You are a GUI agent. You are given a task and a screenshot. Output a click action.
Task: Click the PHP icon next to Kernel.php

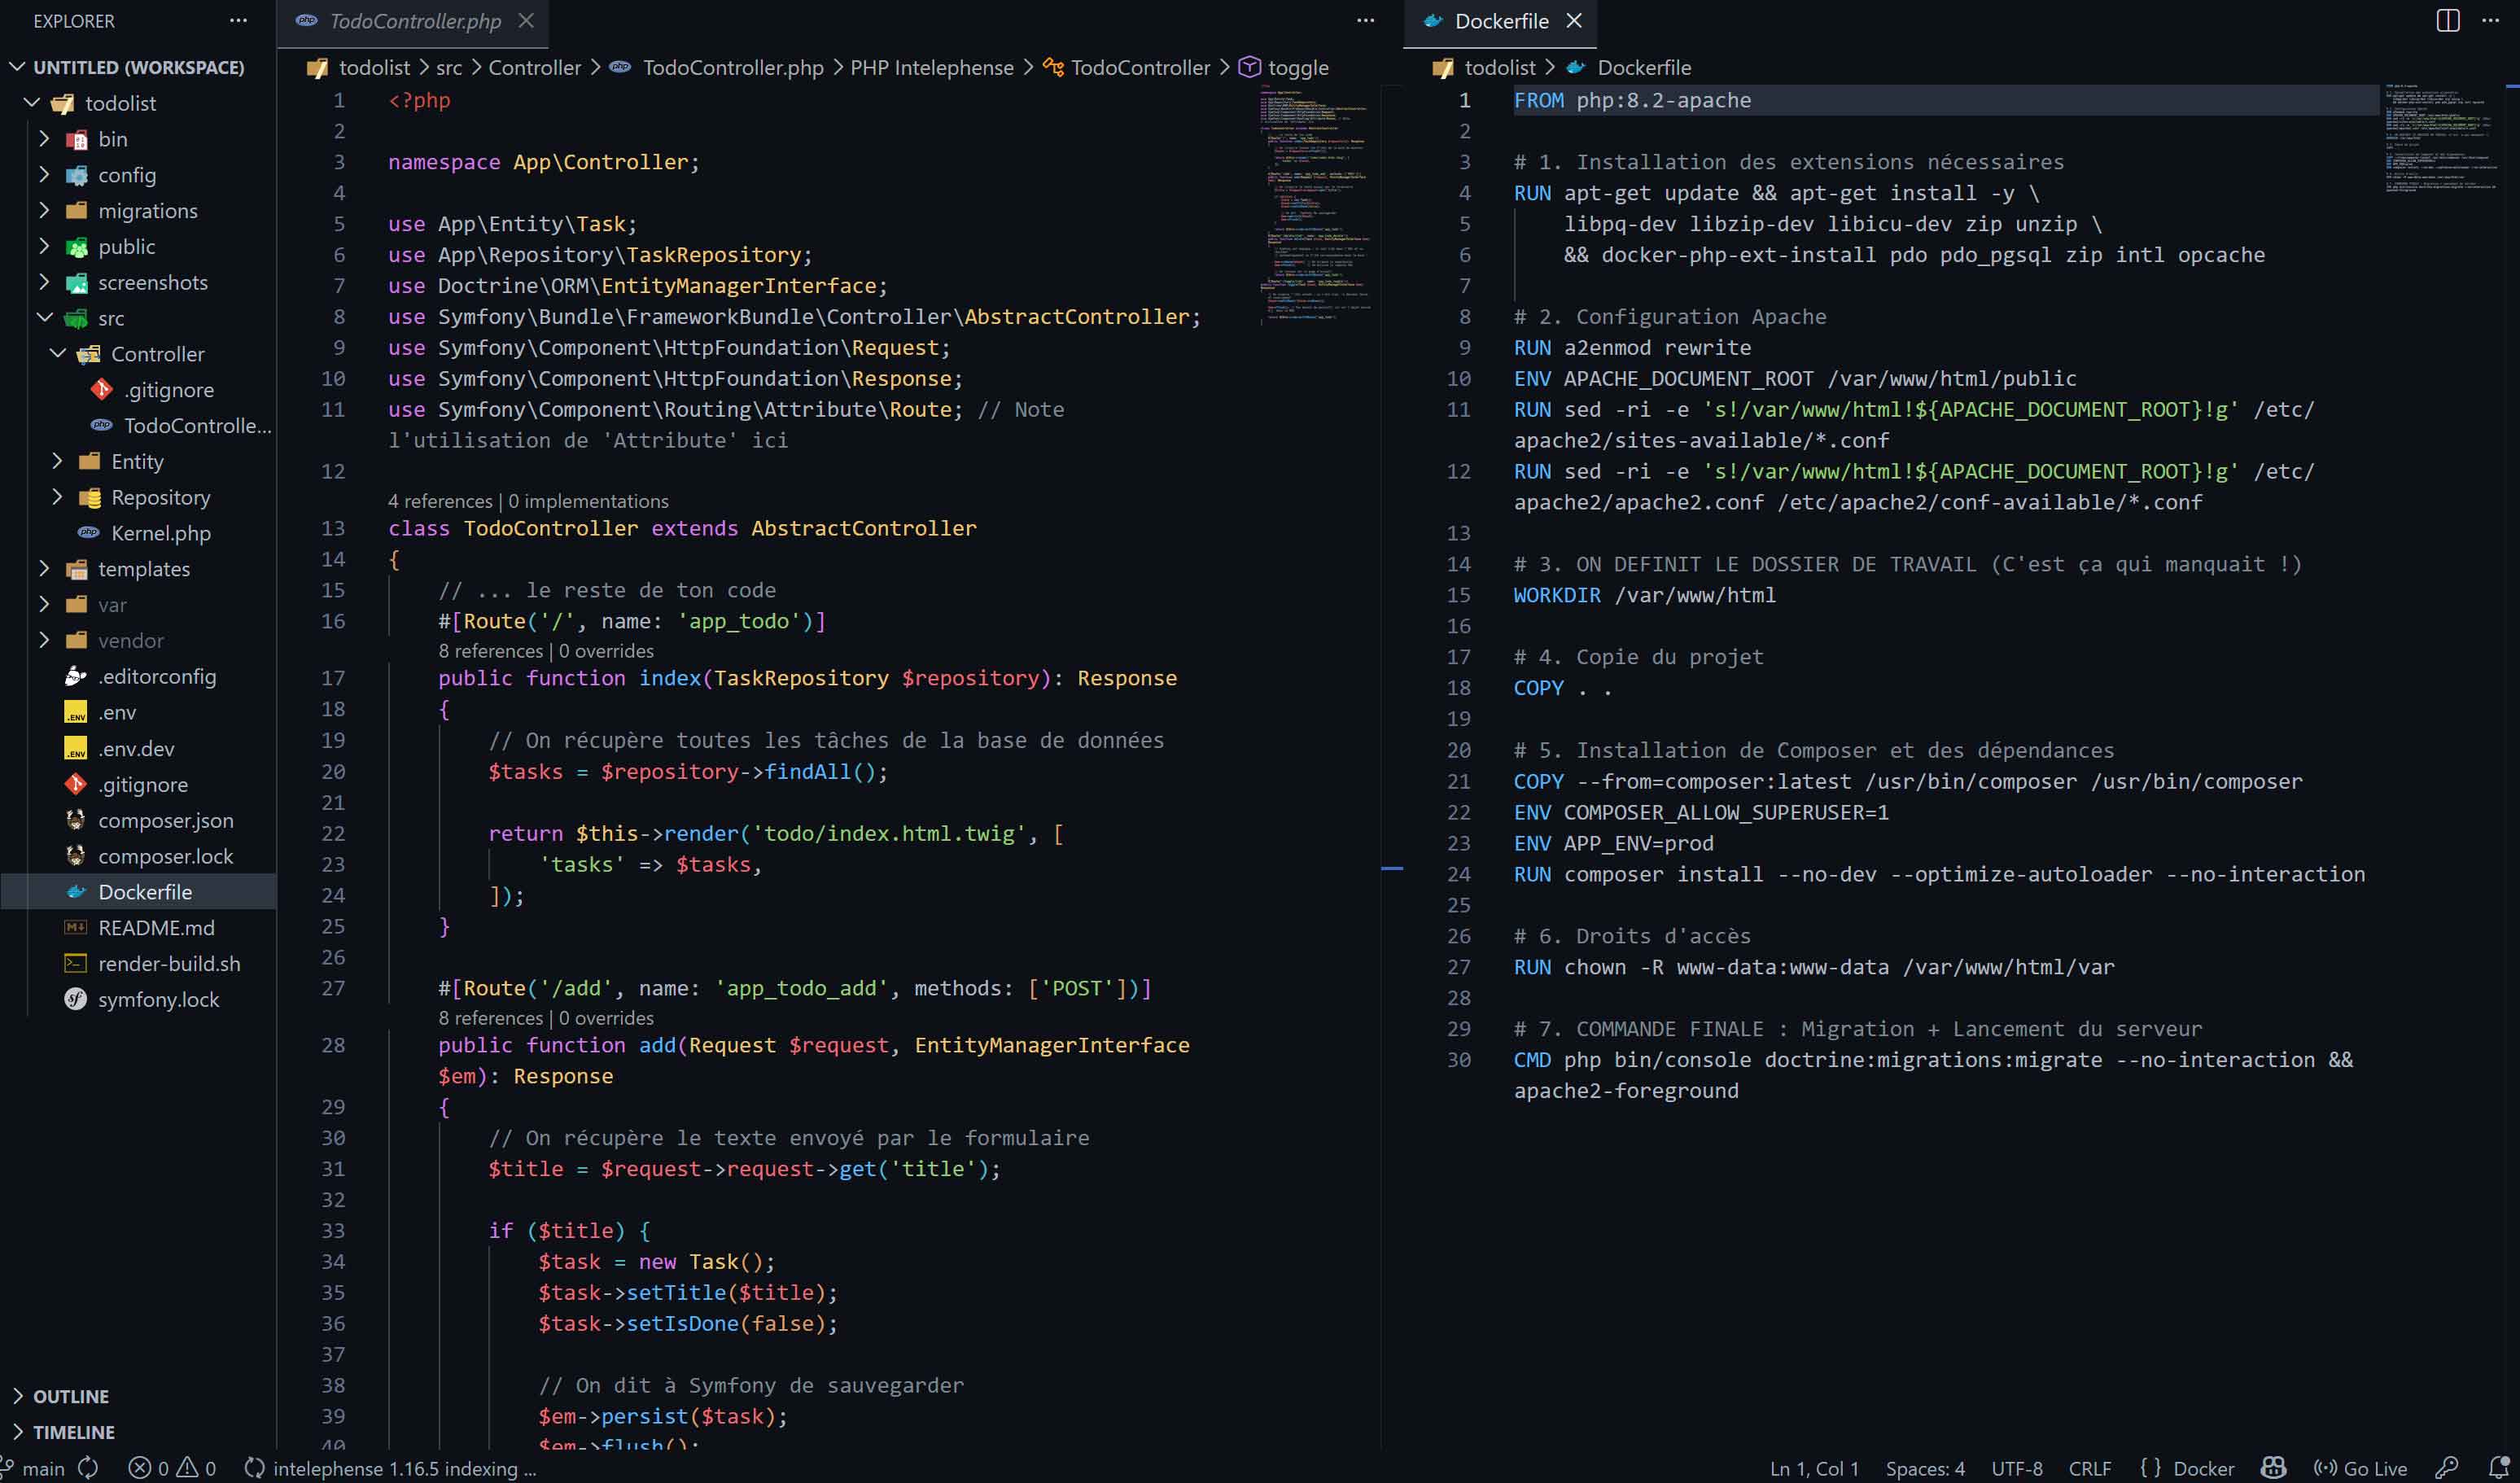click(89, 532)
